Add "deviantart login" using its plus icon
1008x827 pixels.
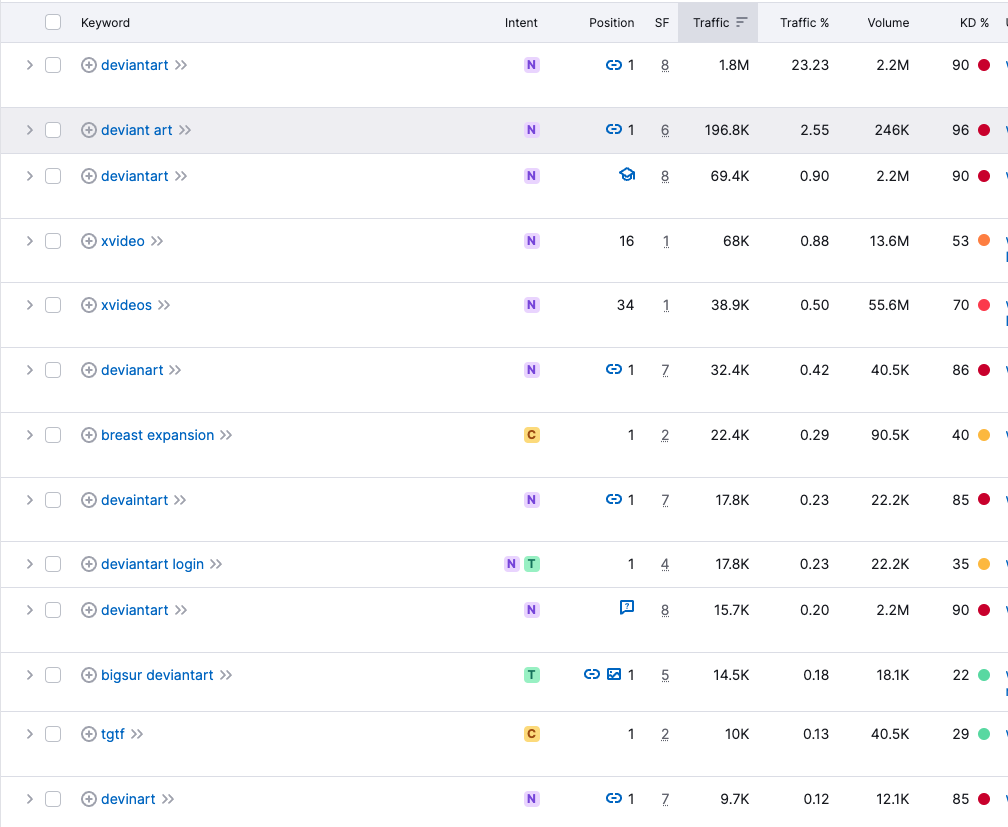click(89, 564)
